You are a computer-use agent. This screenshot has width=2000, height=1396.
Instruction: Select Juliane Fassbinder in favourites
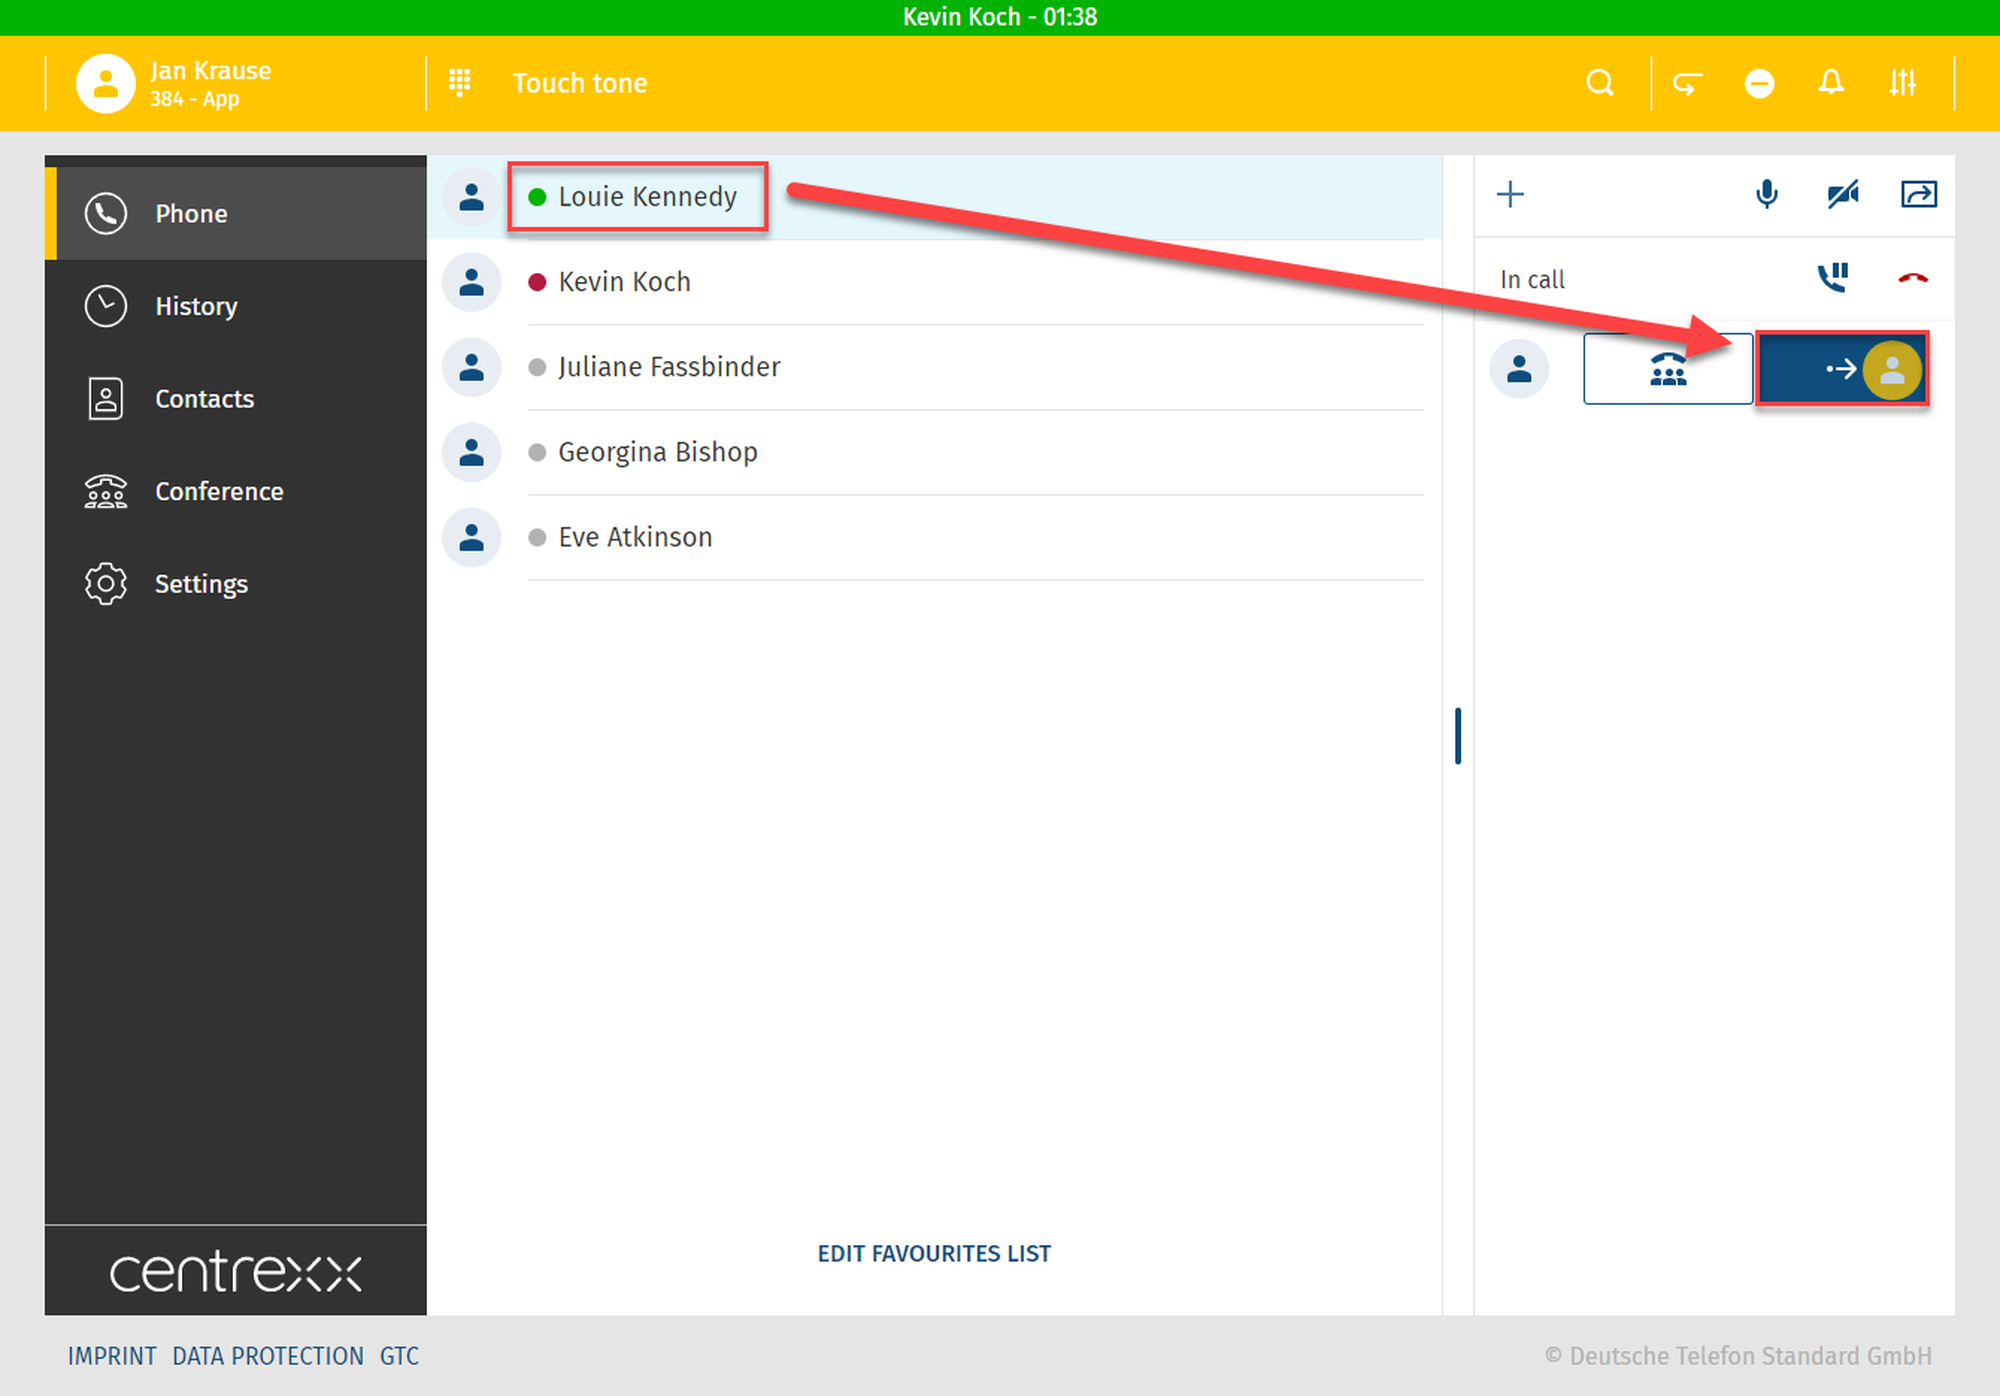pyautogui.click(x=668, y=367)
